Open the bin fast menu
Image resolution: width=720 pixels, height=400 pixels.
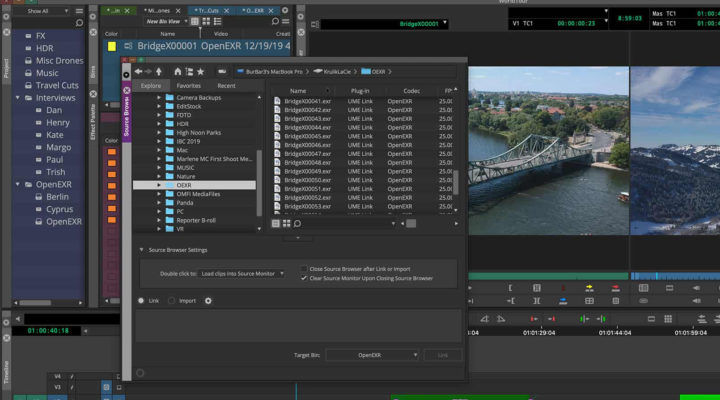[x=286, y=22]
